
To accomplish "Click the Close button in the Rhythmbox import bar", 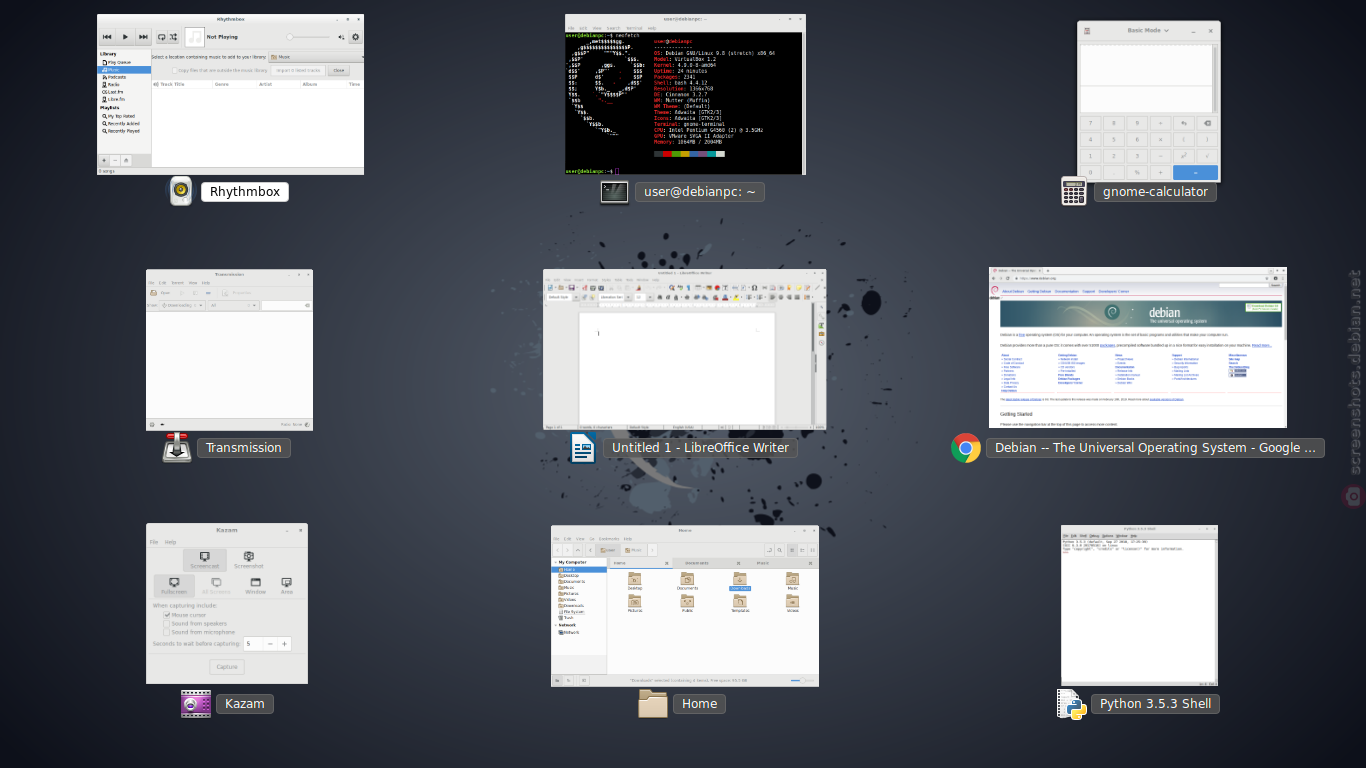I will 338,70.
